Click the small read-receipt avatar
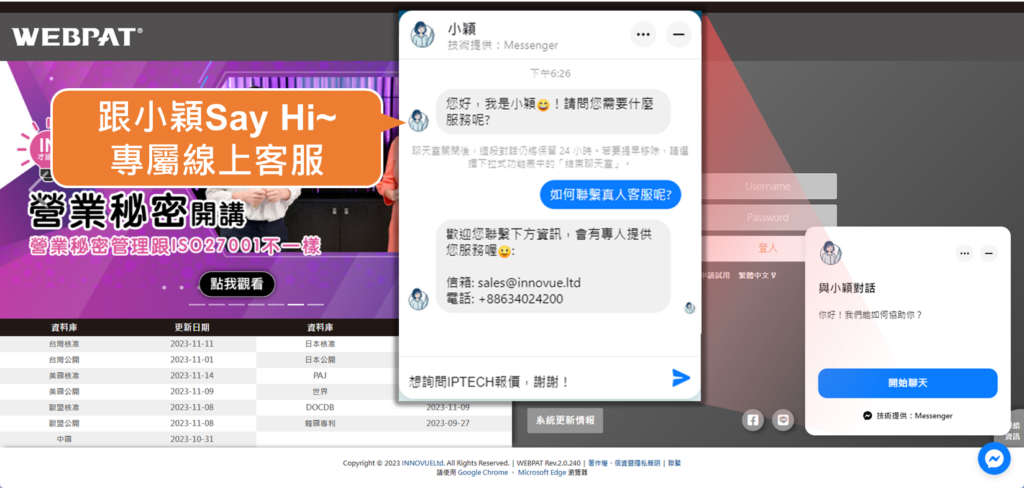This screenshot has width=1024, height=488. point(690,308)
